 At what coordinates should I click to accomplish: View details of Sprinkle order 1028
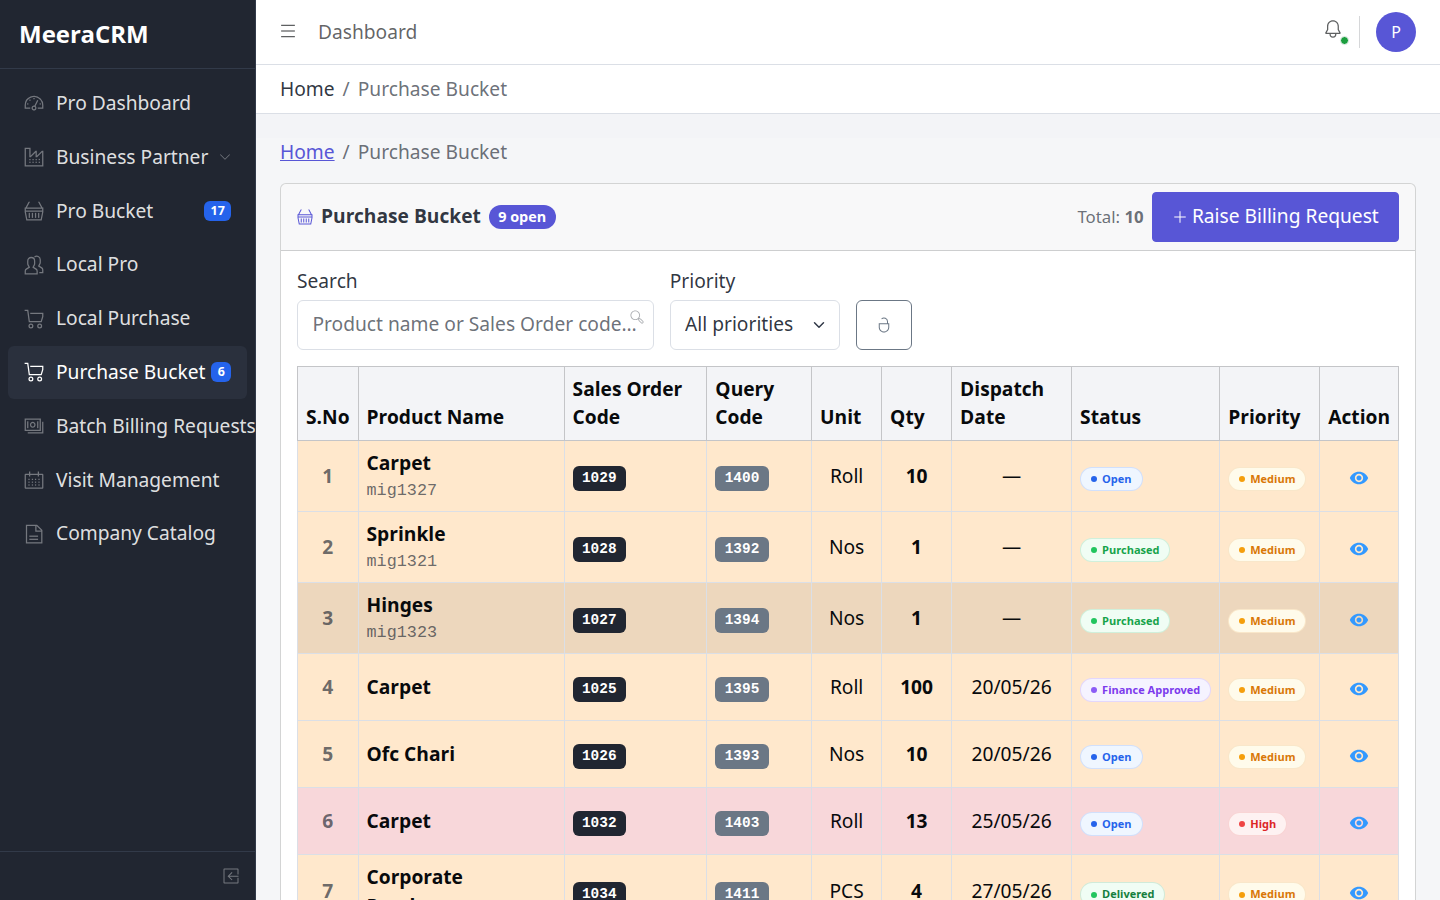coord(1358,549)
